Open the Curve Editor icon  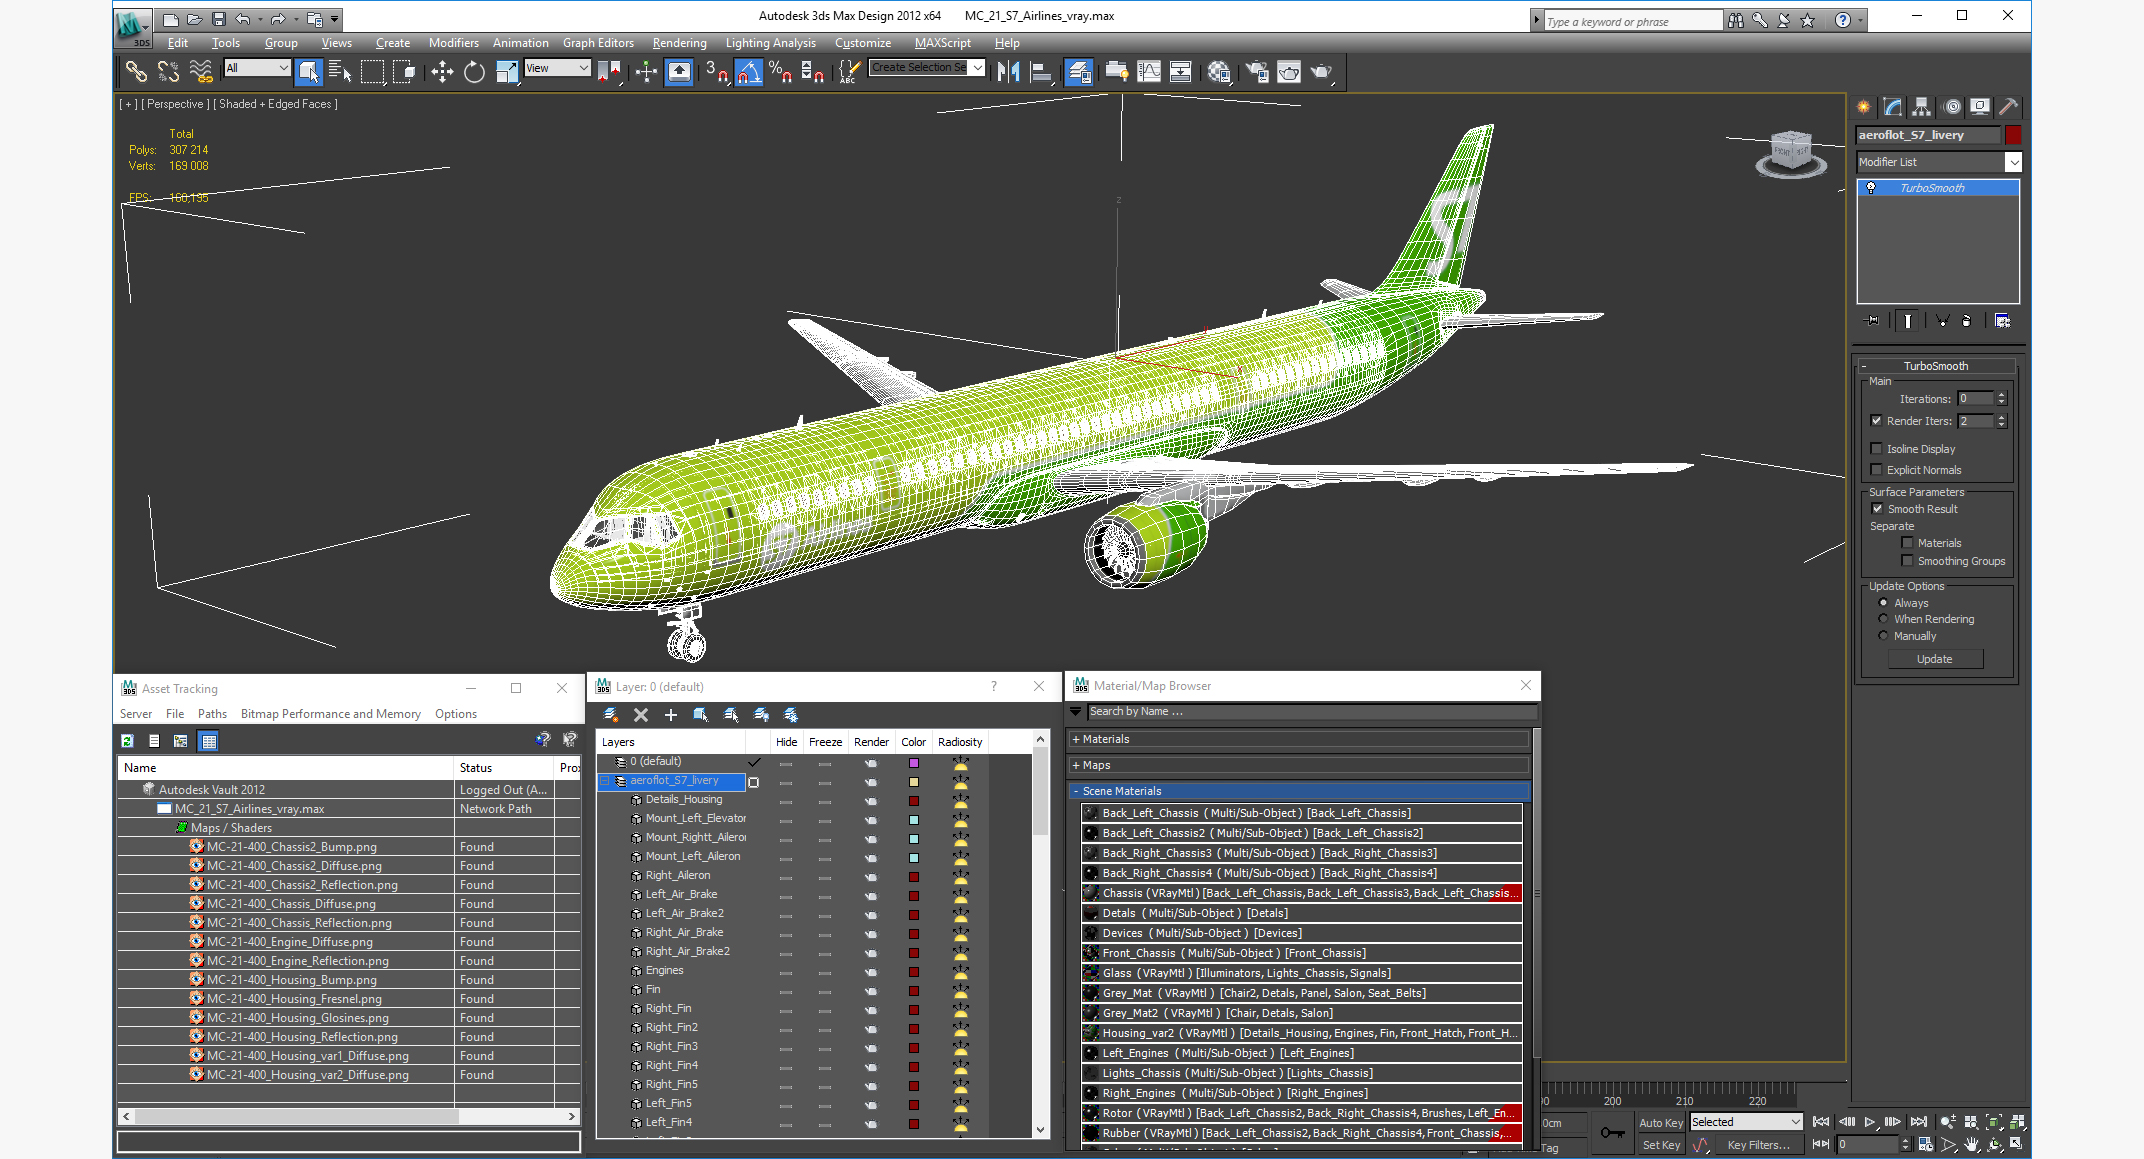coord(1150,71)
